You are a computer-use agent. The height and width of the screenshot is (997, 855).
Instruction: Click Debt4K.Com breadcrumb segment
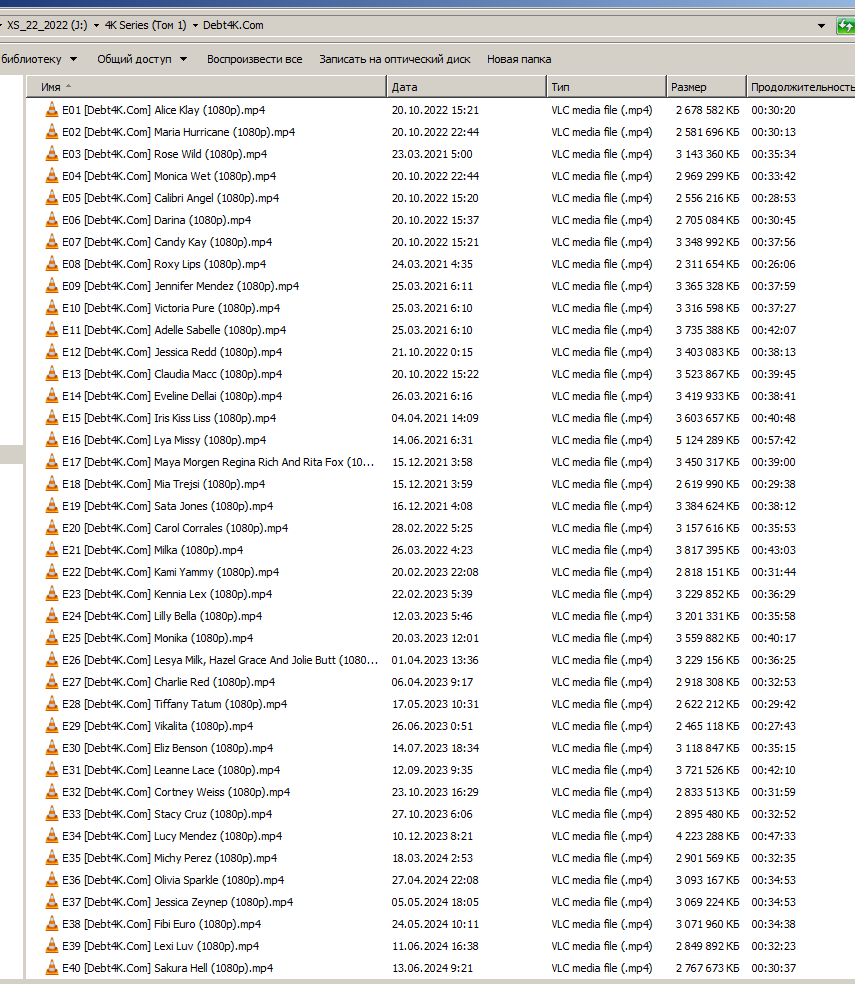233,25
